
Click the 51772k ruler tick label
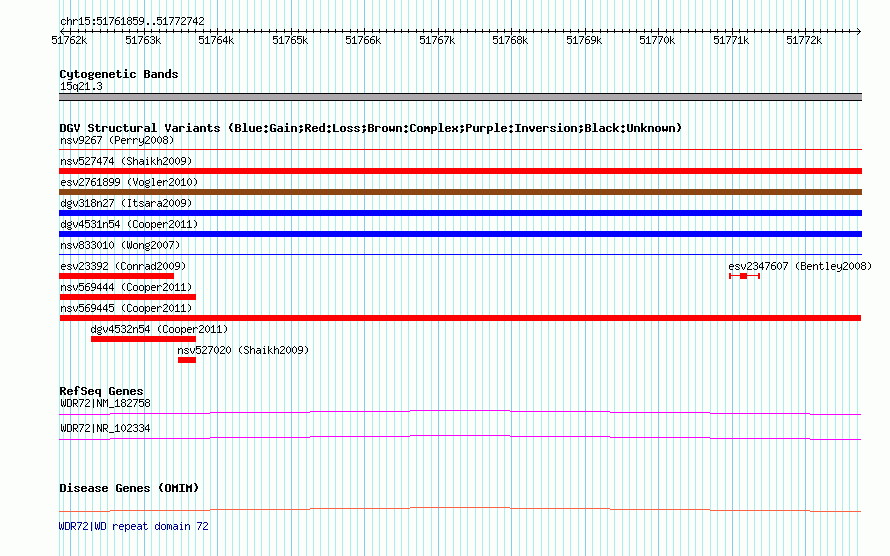(x=804, y=40)
